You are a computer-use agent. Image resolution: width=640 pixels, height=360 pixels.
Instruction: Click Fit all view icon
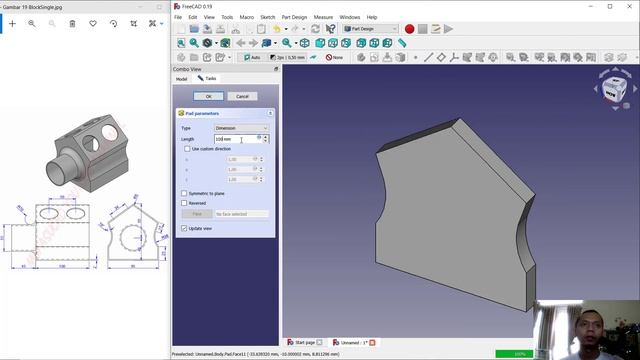pos(181,43)
